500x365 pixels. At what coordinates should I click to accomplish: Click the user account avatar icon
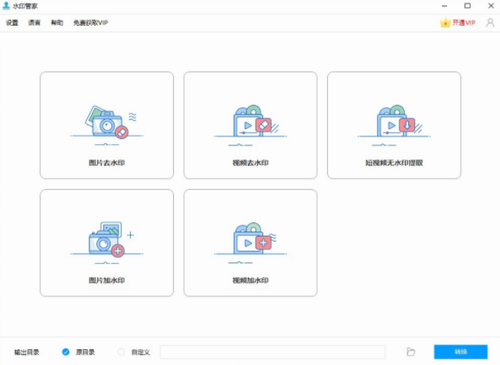(x=490, y=23)
